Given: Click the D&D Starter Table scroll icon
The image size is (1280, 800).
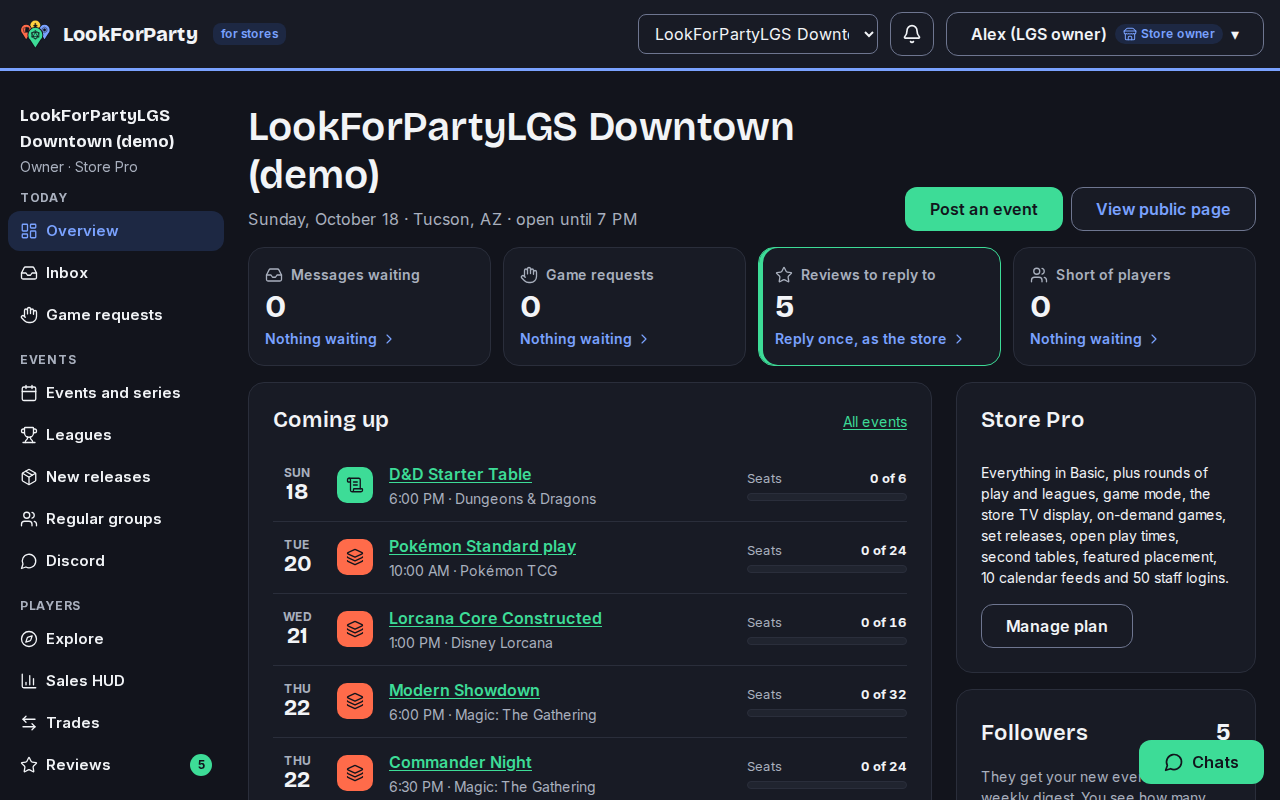Looking at the screenshot, I should (x=355, y=485).
